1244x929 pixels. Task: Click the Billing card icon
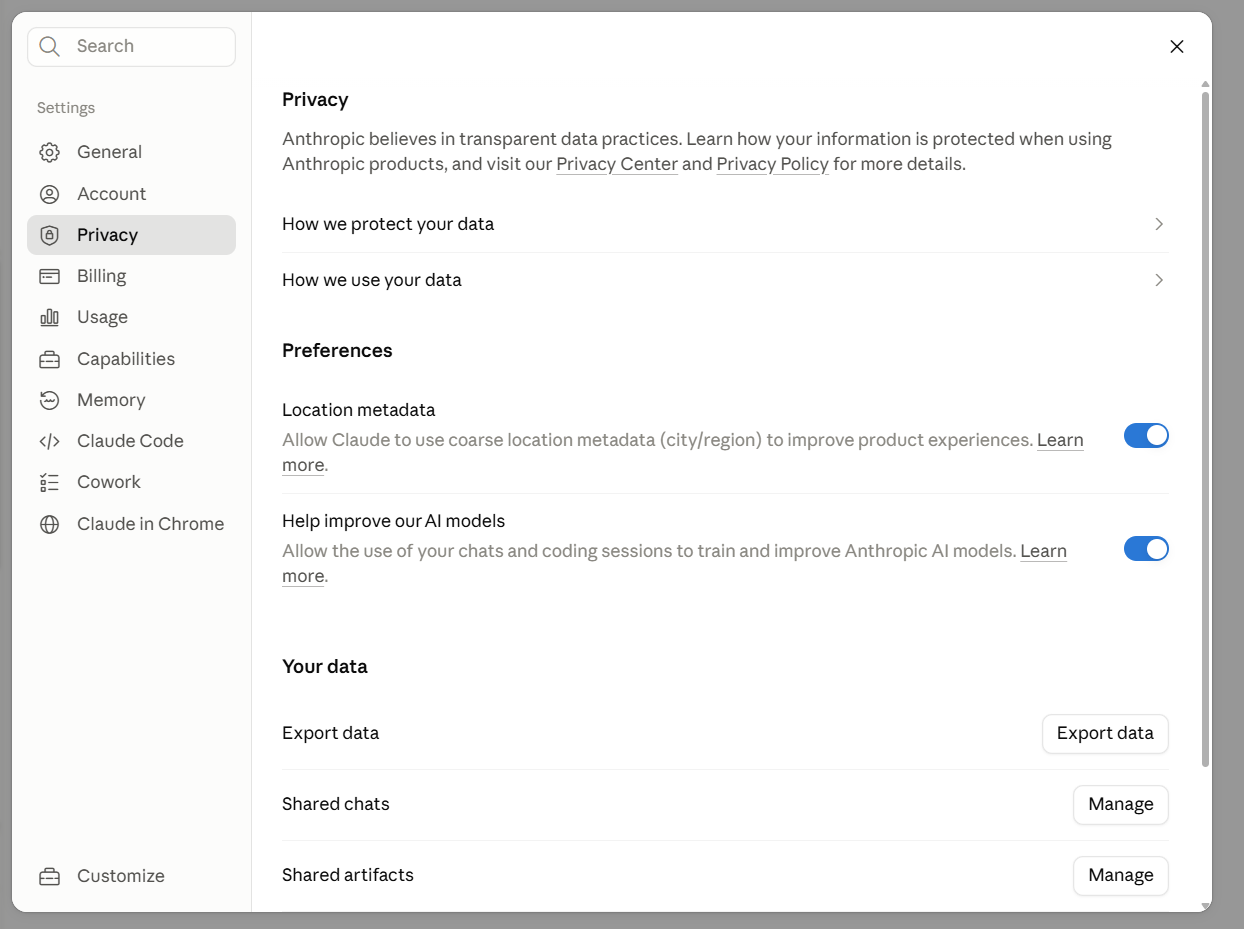tap(49, 276)
